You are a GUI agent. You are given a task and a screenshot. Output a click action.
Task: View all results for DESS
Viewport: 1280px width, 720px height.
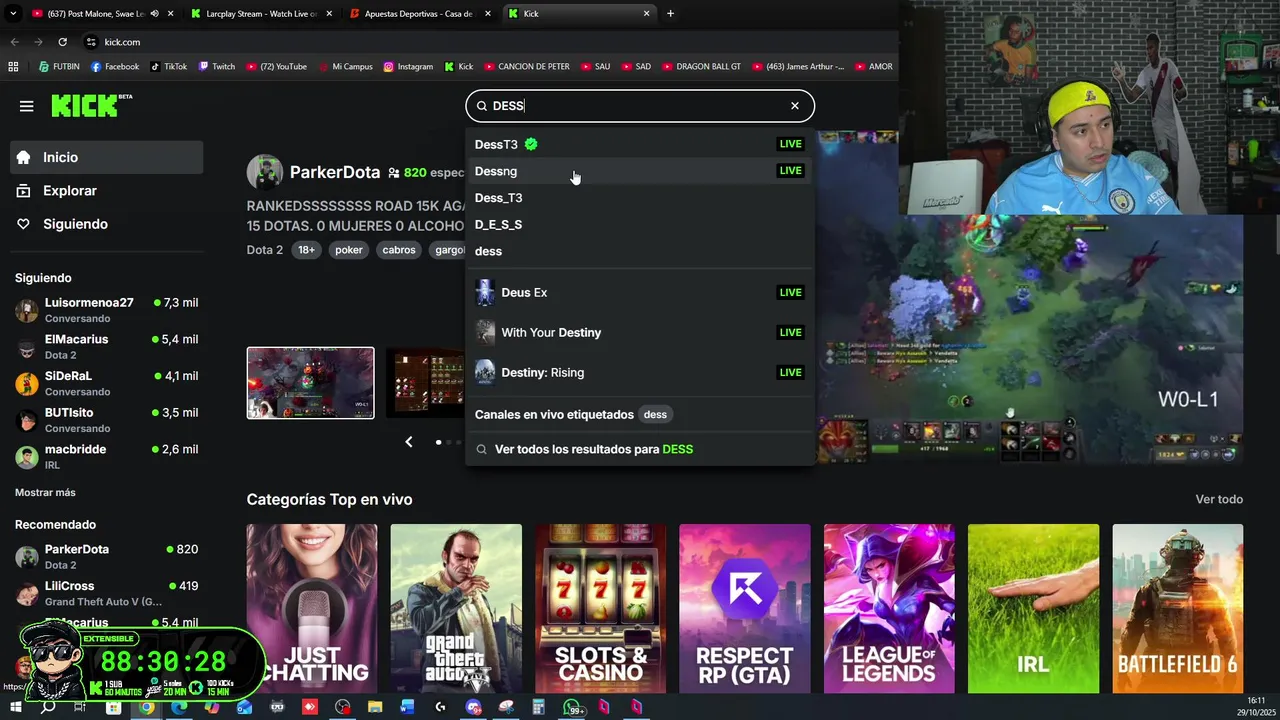(640, 449)
